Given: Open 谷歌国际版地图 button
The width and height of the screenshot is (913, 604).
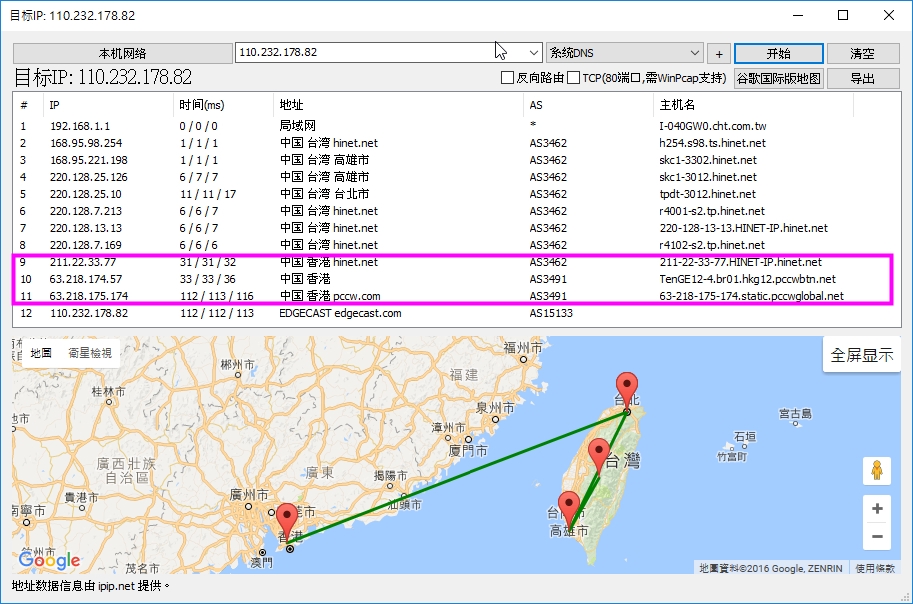Looking at the screenshot, I should point(778,78).
